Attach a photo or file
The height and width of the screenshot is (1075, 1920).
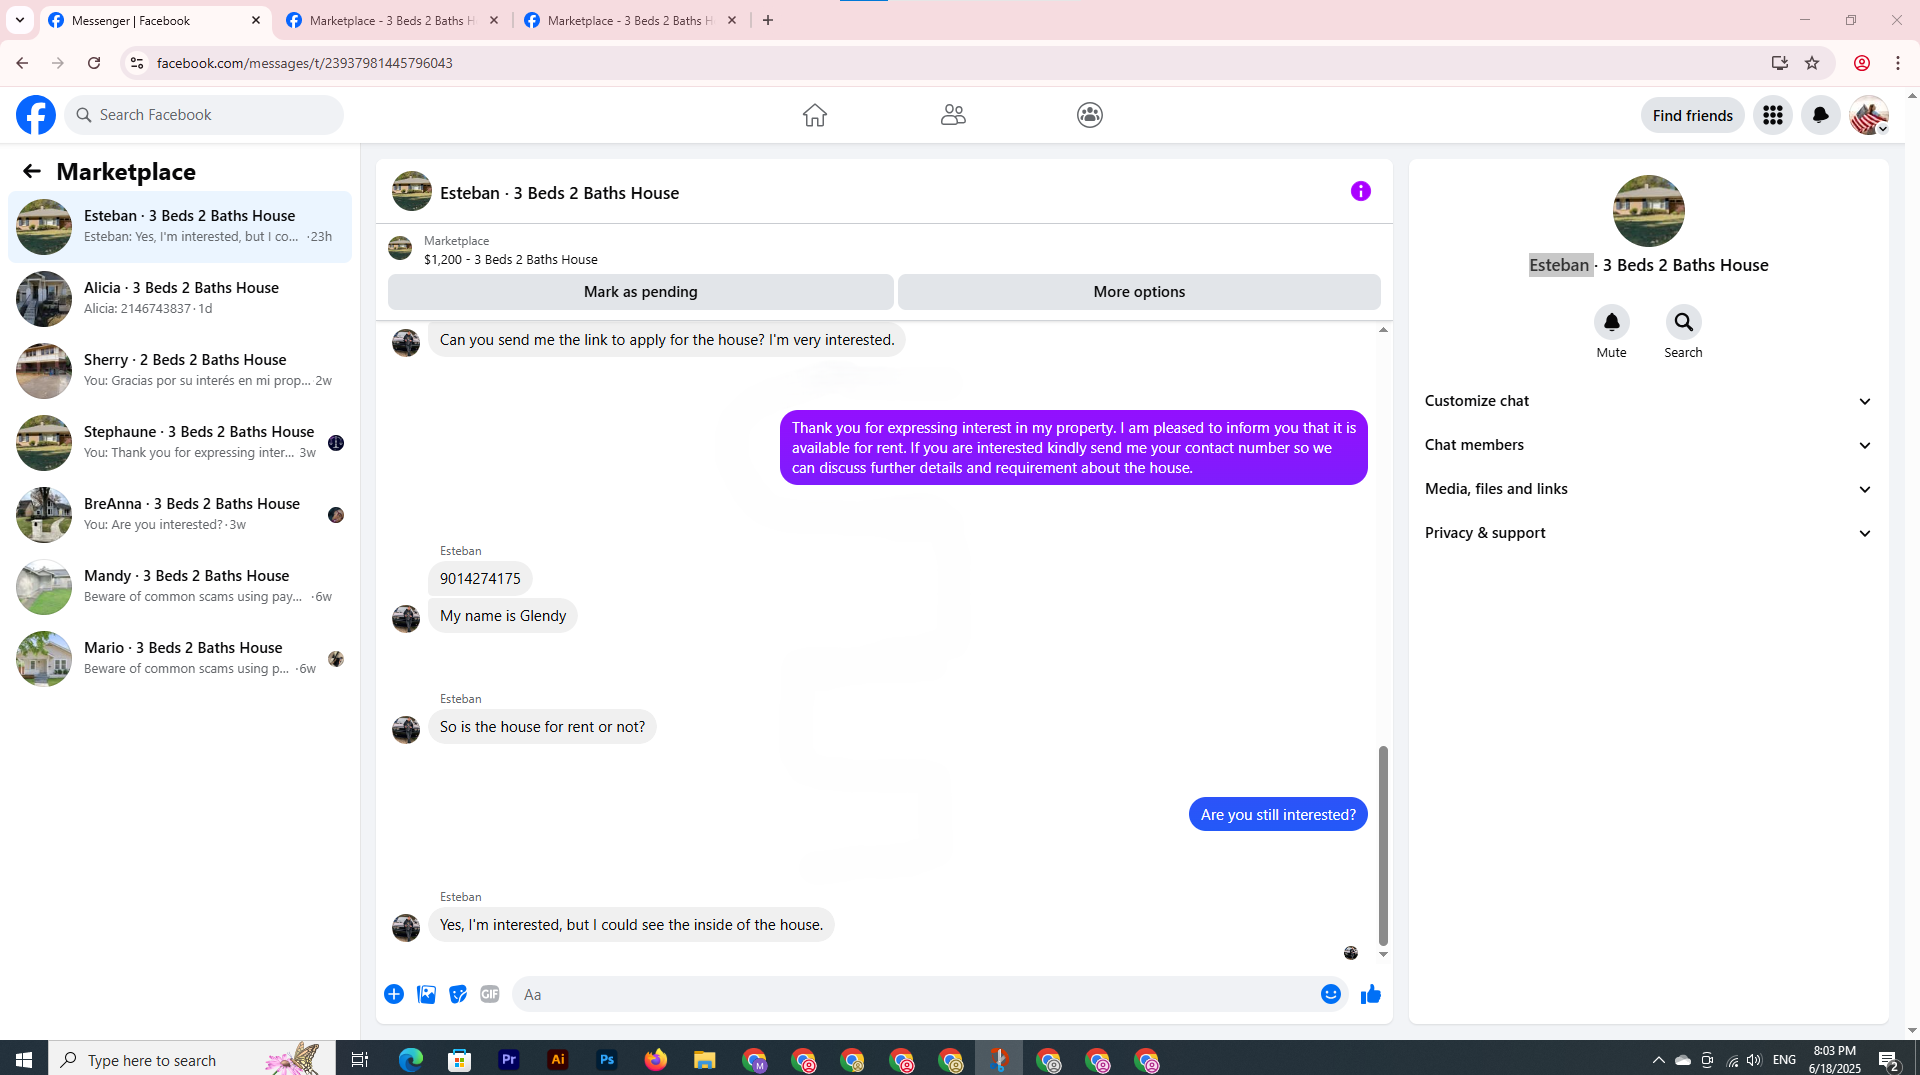(426, 994)
